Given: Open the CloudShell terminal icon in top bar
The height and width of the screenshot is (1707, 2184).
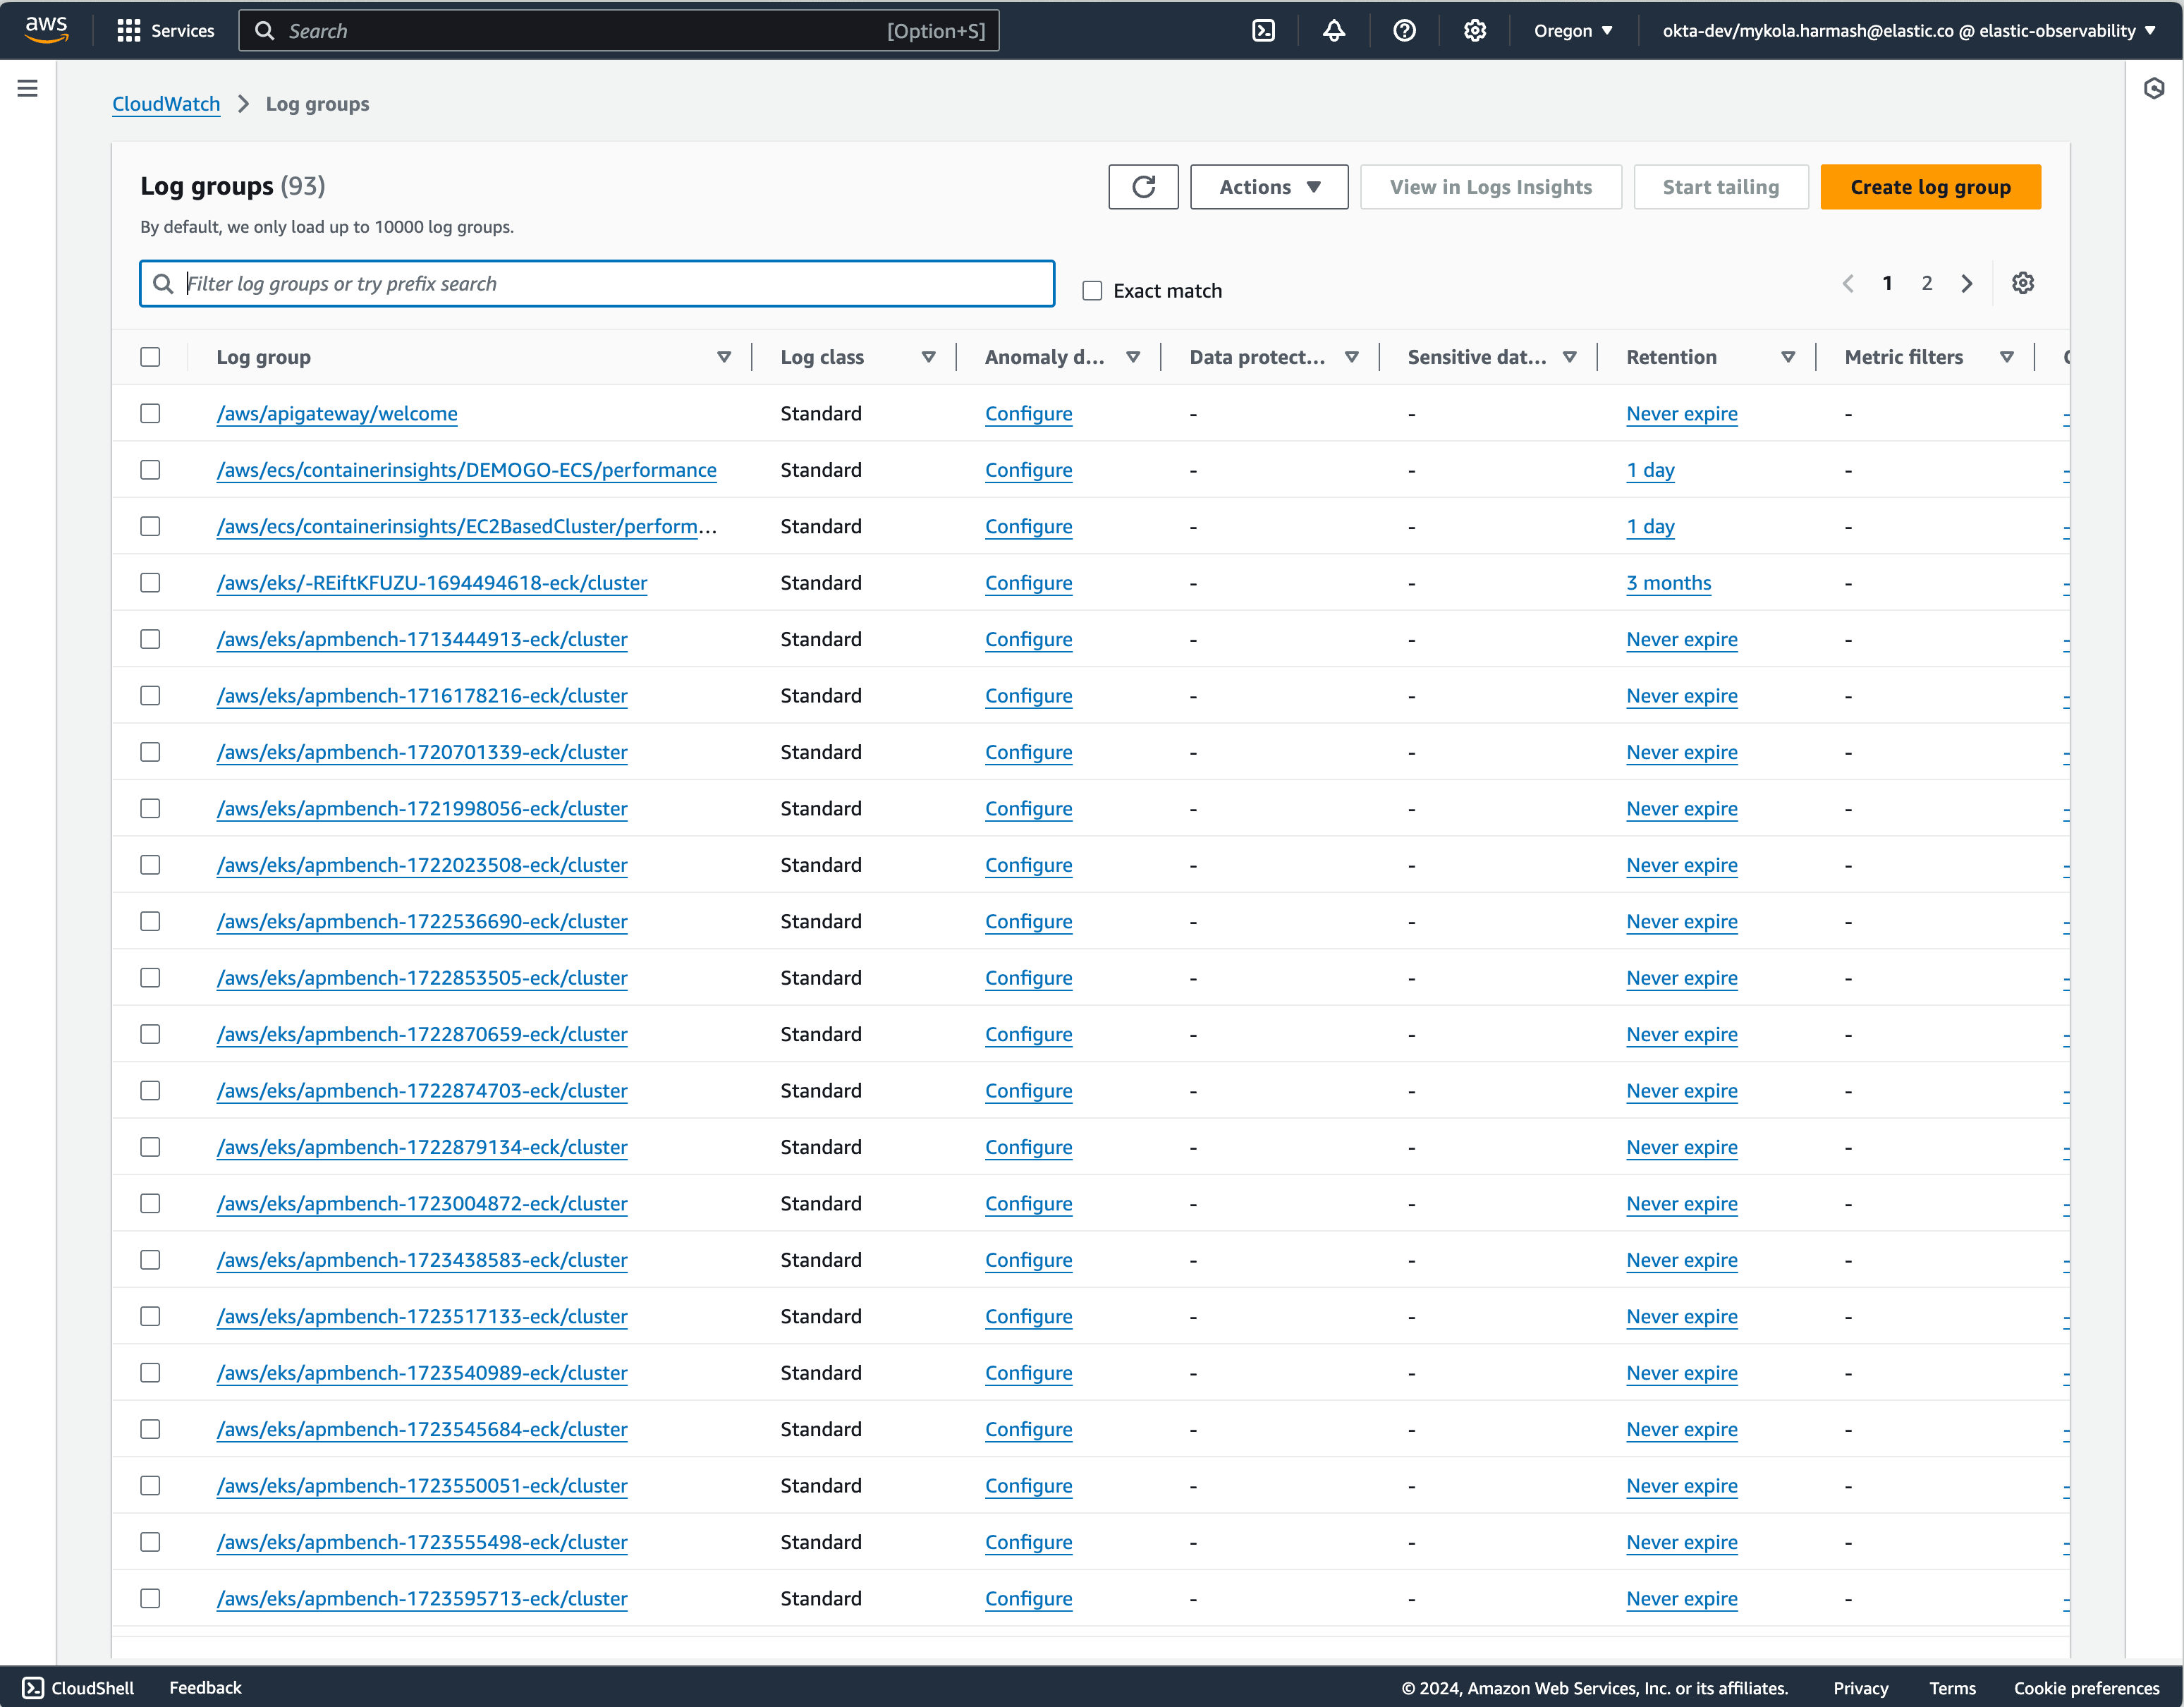Looking at the screenshot, I should click(x=1263, y=30).
